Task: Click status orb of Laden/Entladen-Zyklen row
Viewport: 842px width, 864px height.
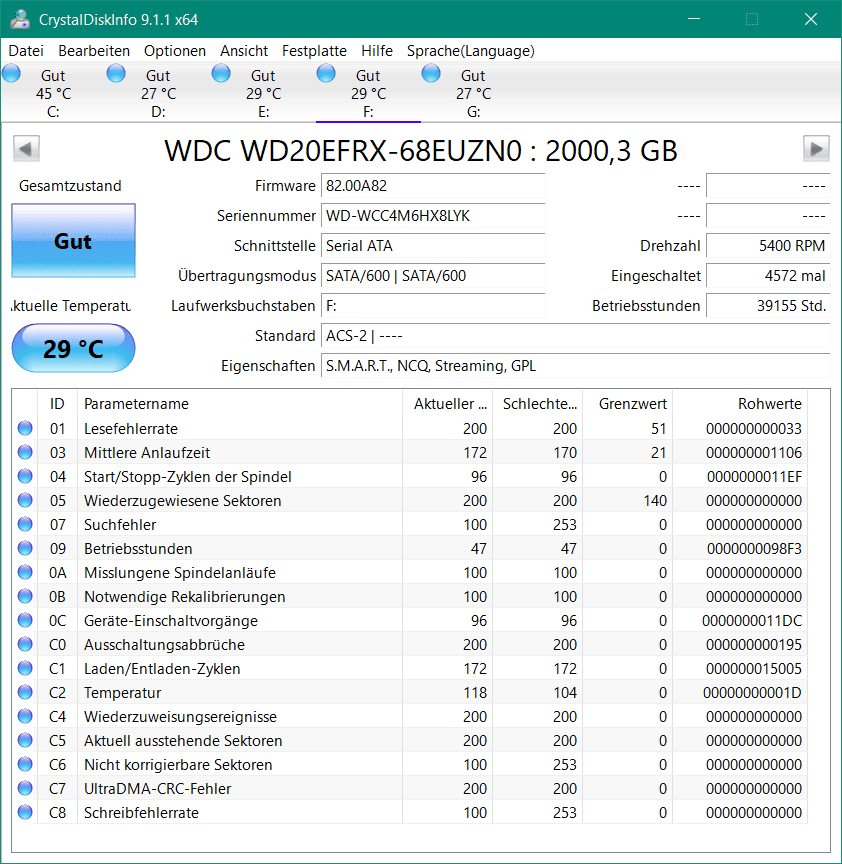Action: pos(25,668)
